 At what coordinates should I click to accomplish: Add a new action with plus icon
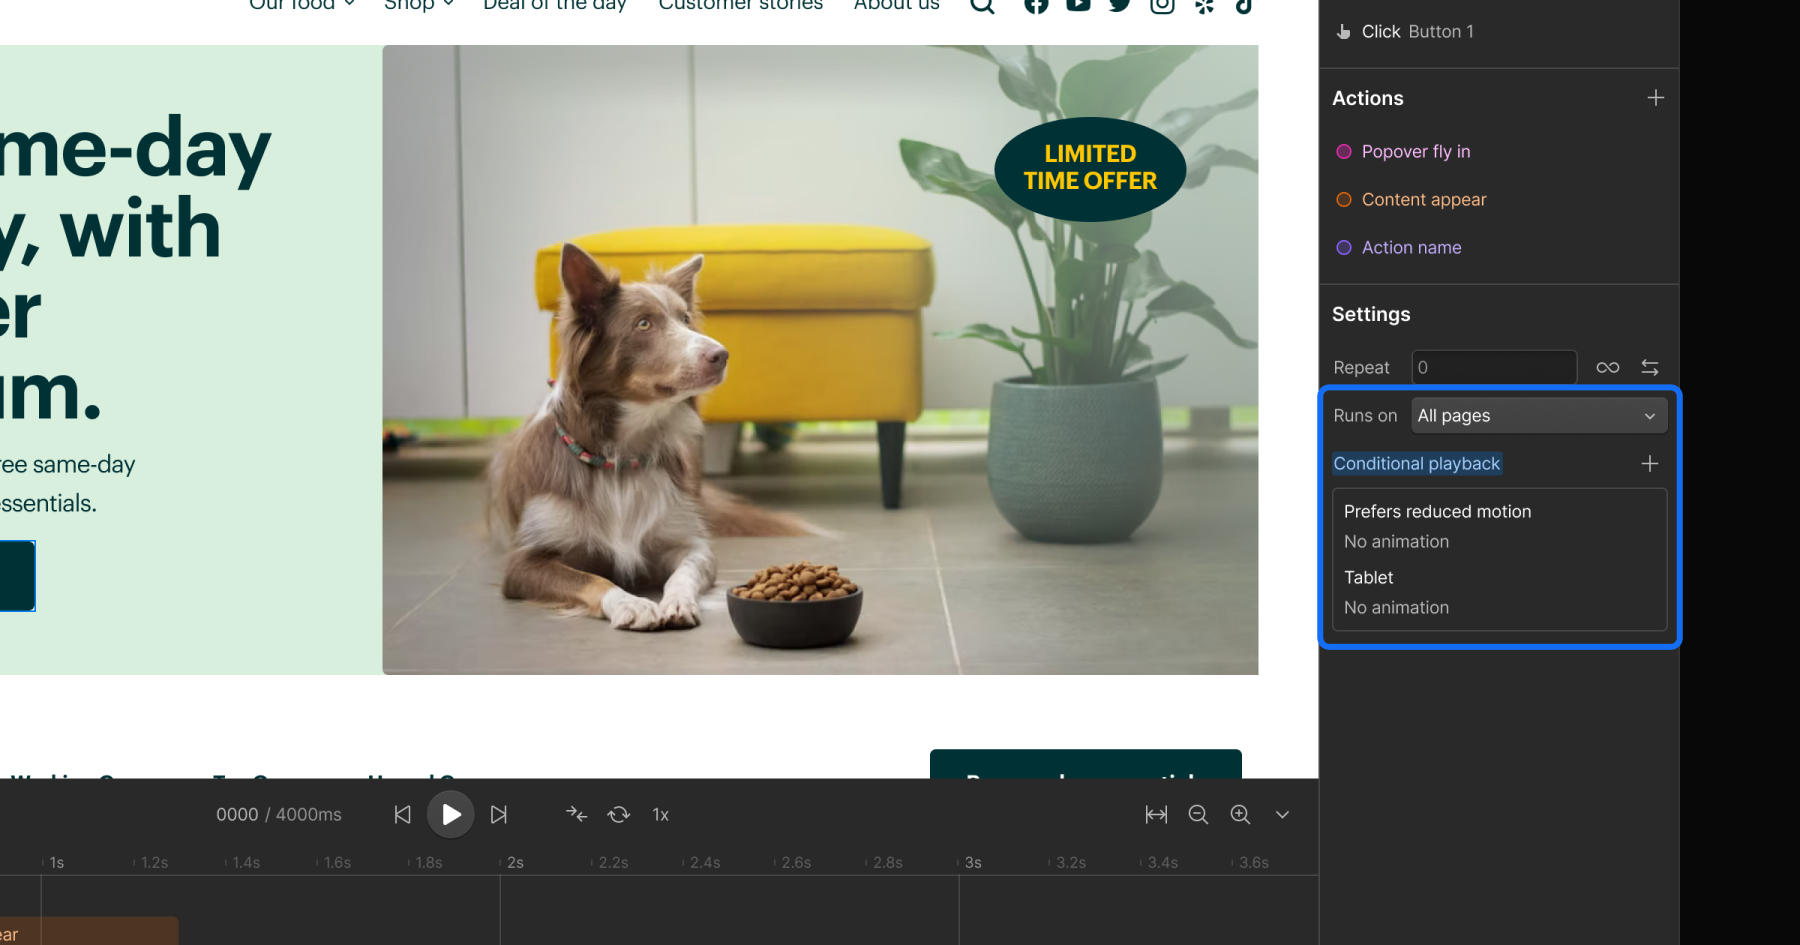[1655, 98]
